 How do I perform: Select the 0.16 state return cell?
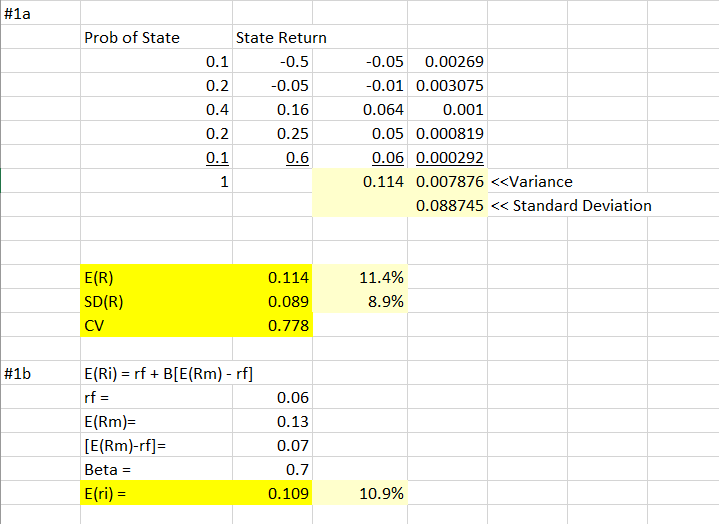click(294, 110)
